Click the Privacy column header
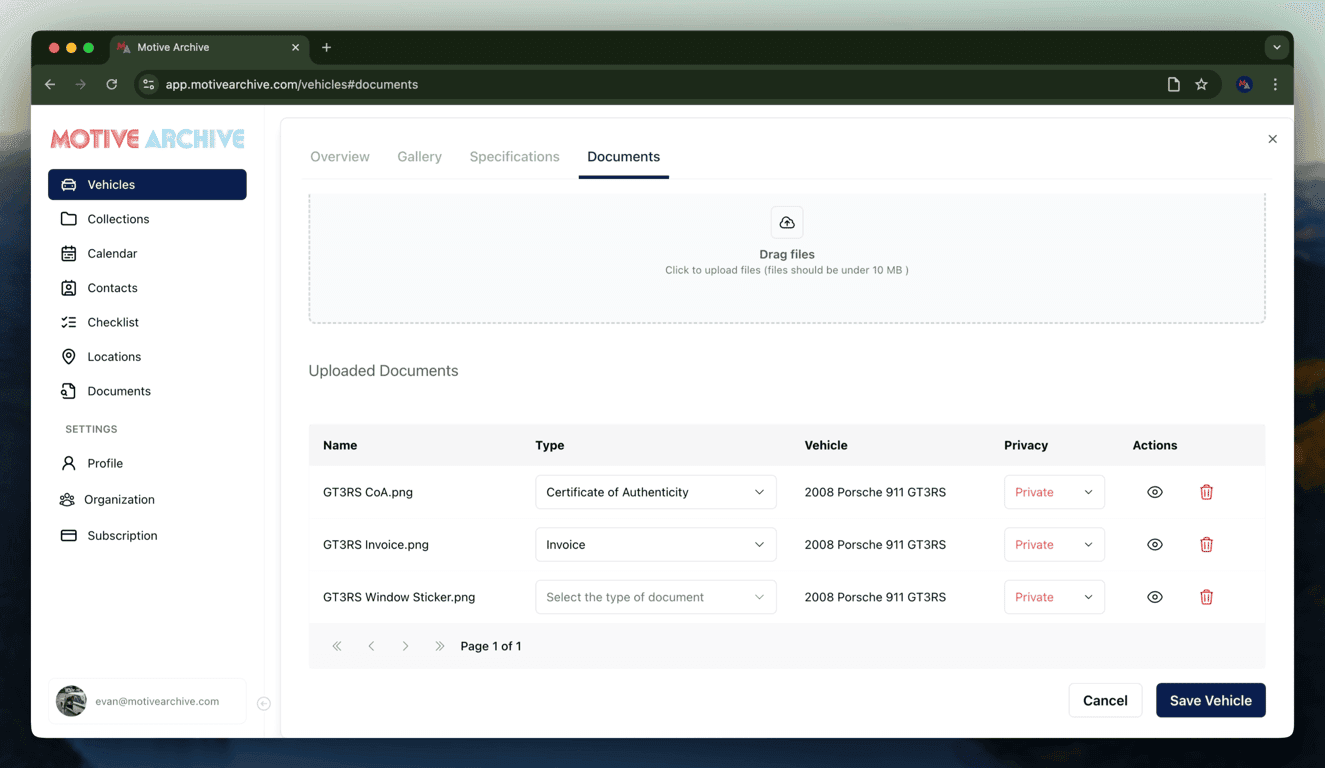Image resolution: width=1325 pixels, height=768 pixels. point(1026,445)
